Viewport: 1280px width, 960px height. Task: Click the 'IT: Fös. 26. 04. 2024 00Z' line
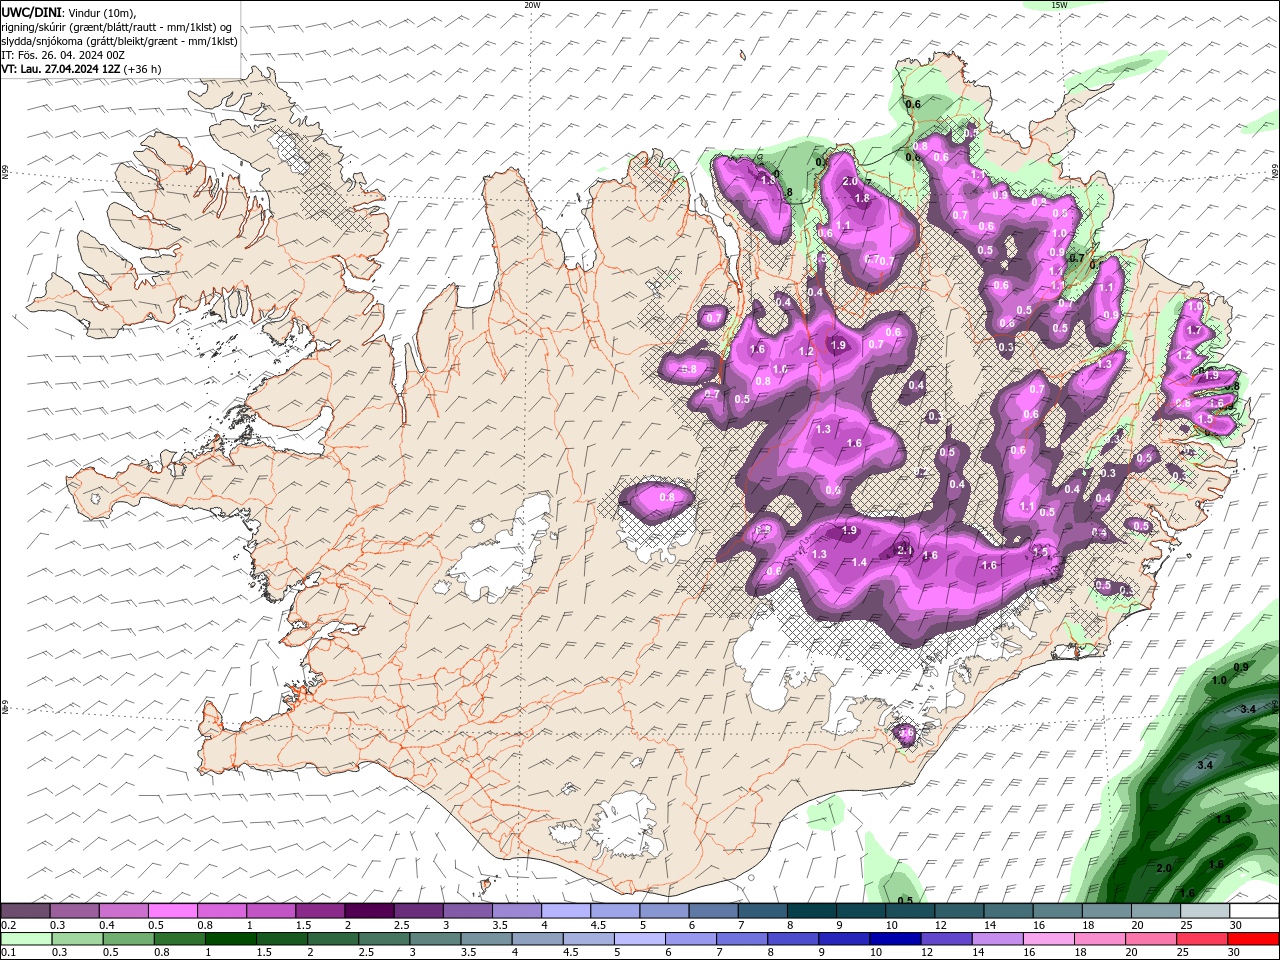point(62,55)
